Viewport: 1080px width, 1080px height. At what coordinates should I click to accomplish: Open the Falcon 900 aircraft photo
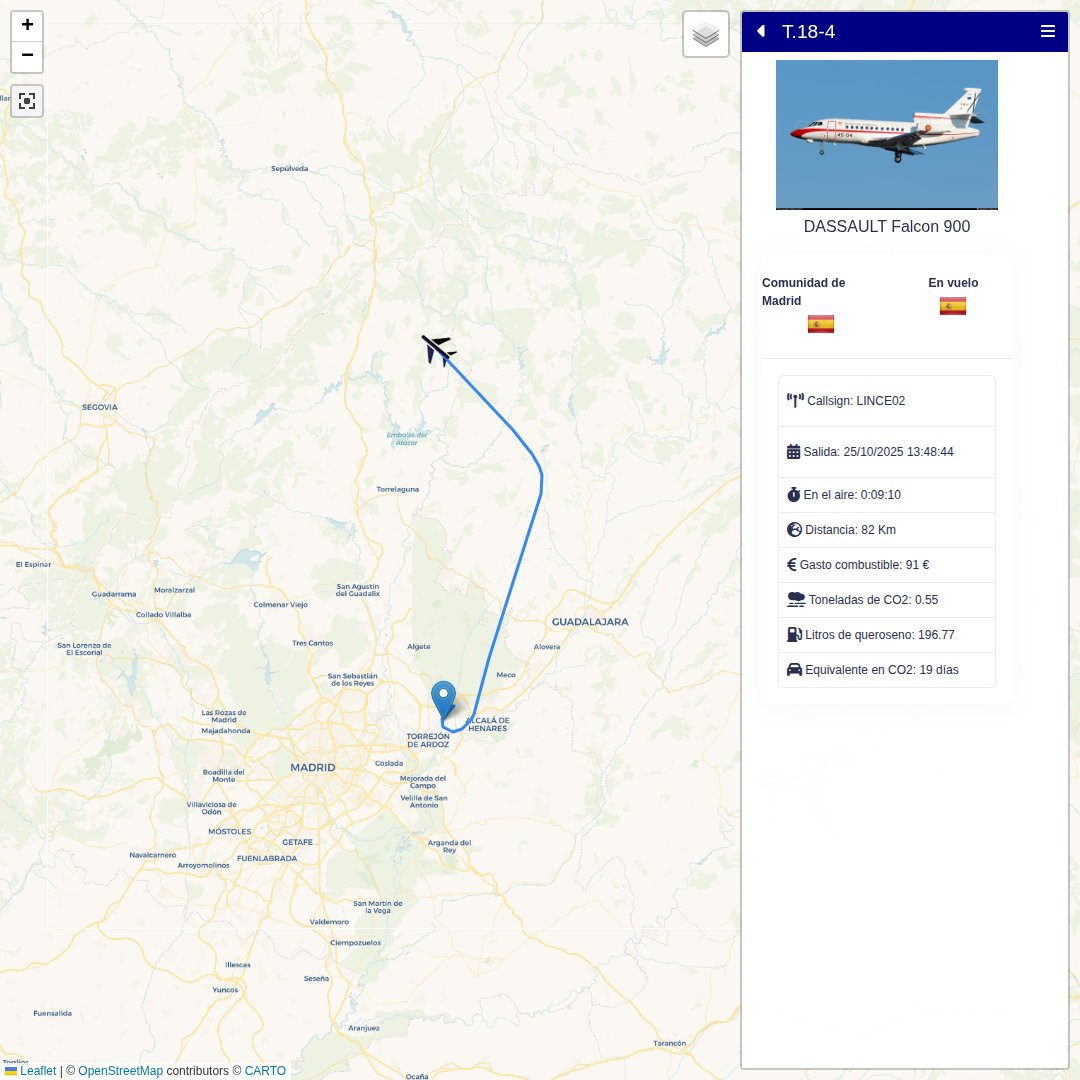(x=886, y=135)
